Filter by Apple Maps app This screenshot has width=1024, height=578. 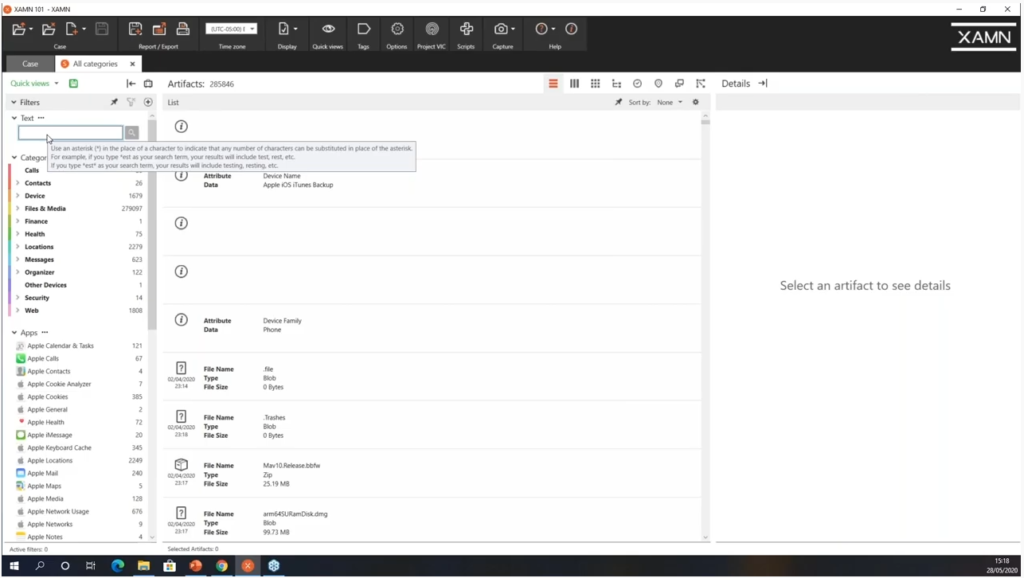tap(44, 486)
